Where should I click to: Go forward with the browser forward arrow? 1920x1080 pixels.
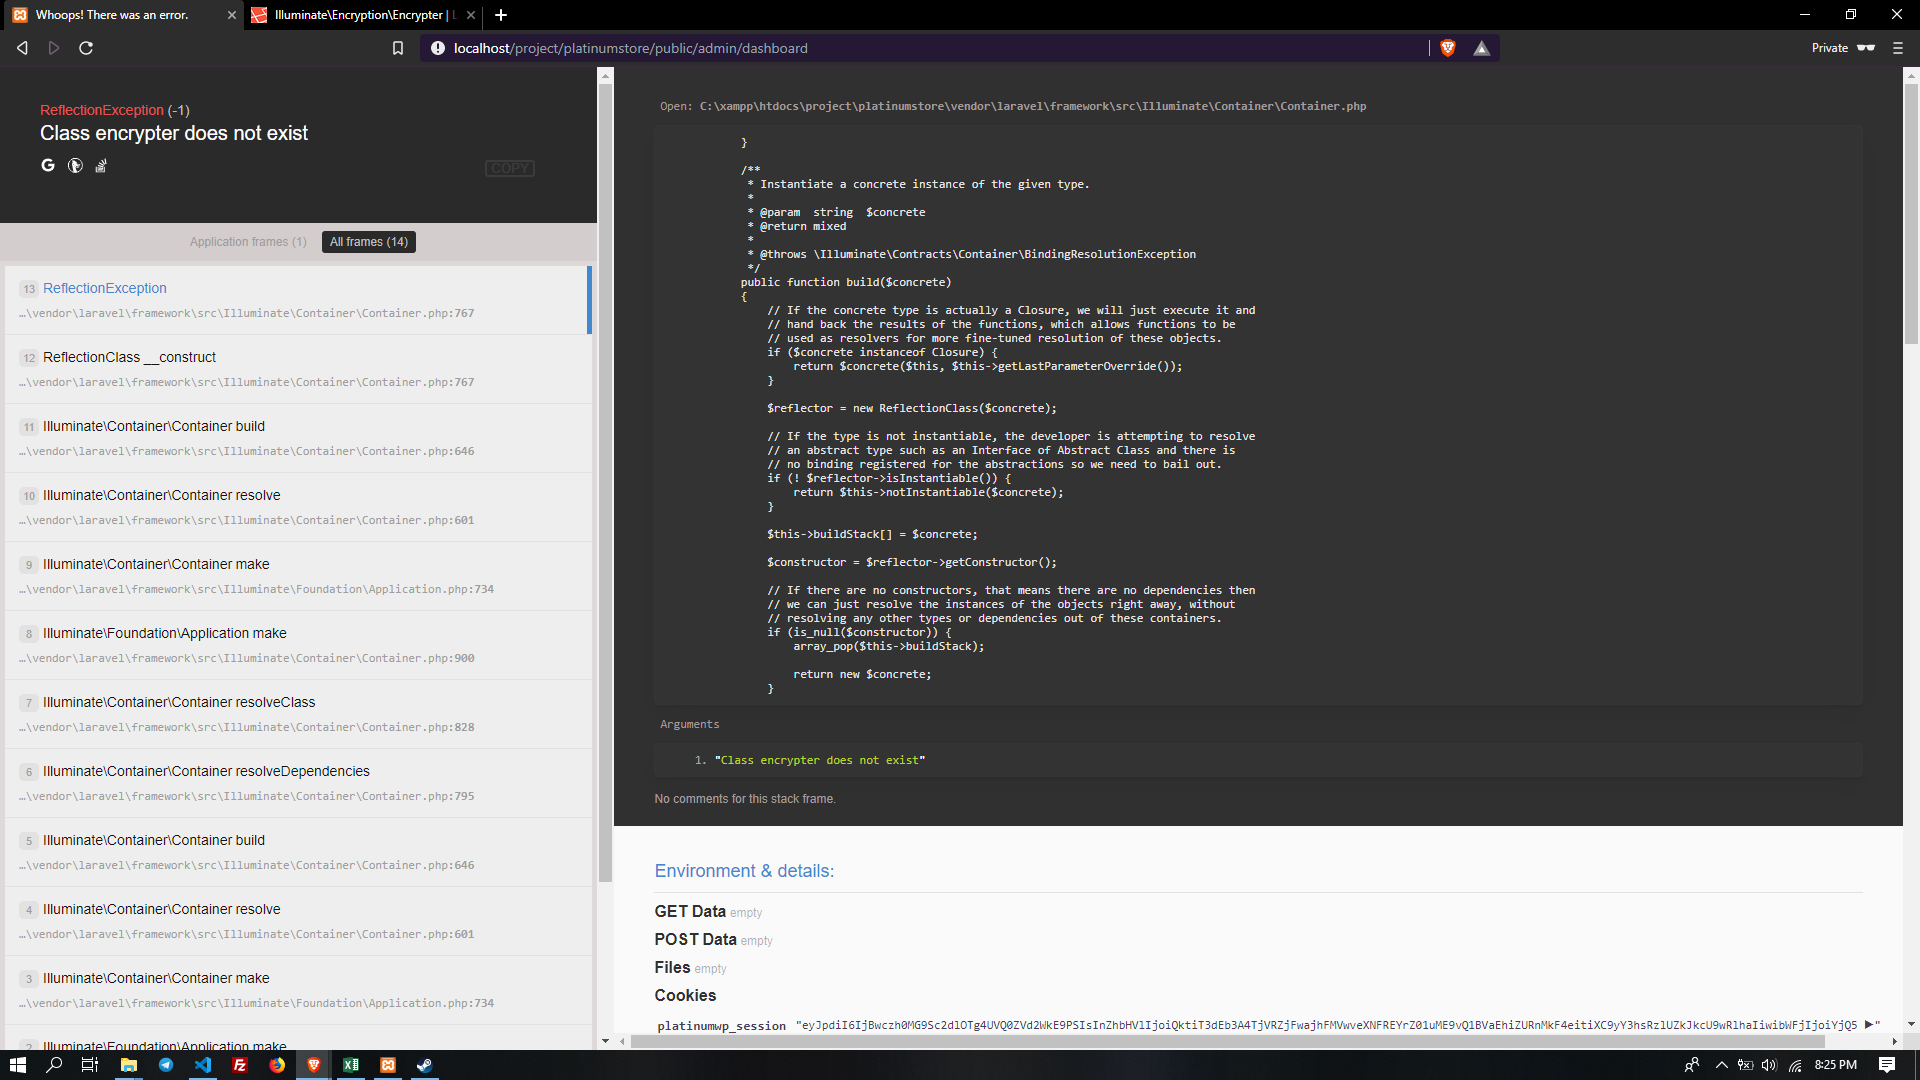click(x=54, y=48)
